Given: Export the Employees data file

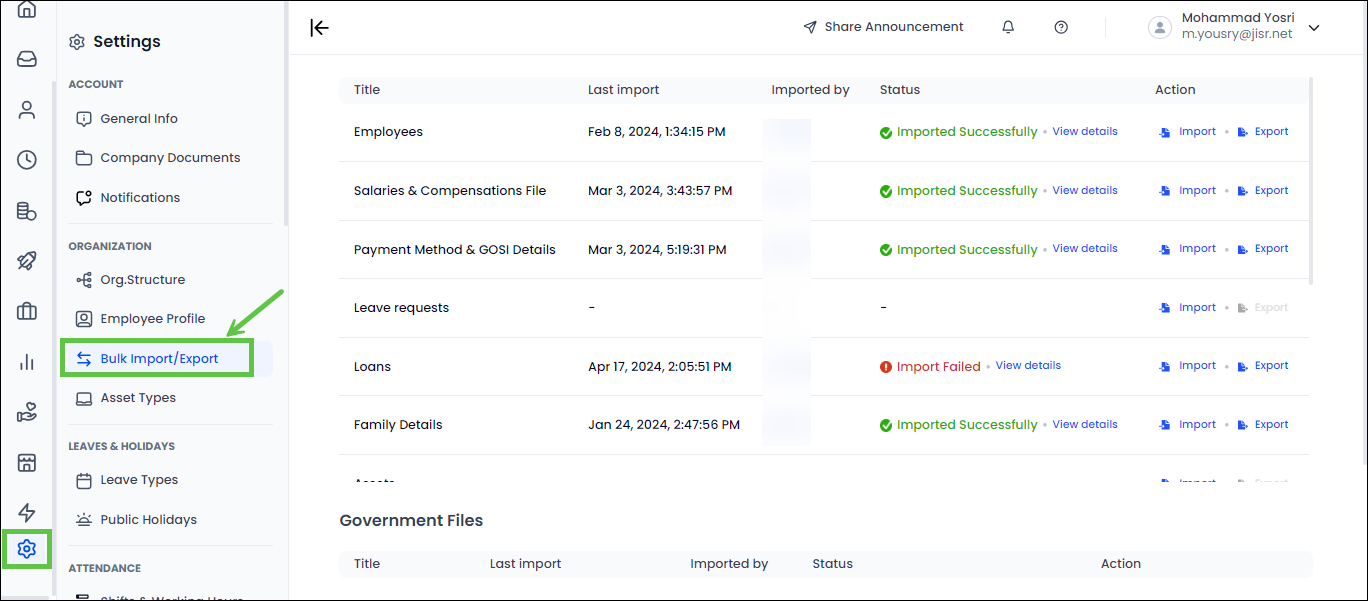Looking at the screenshot, I should pos(1263,132).
